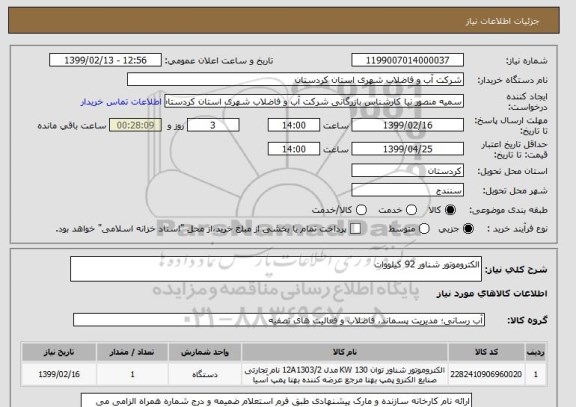Select the کالا radio button
The image size is (576, 407).
pyautogui.click(x=450, y=210)
